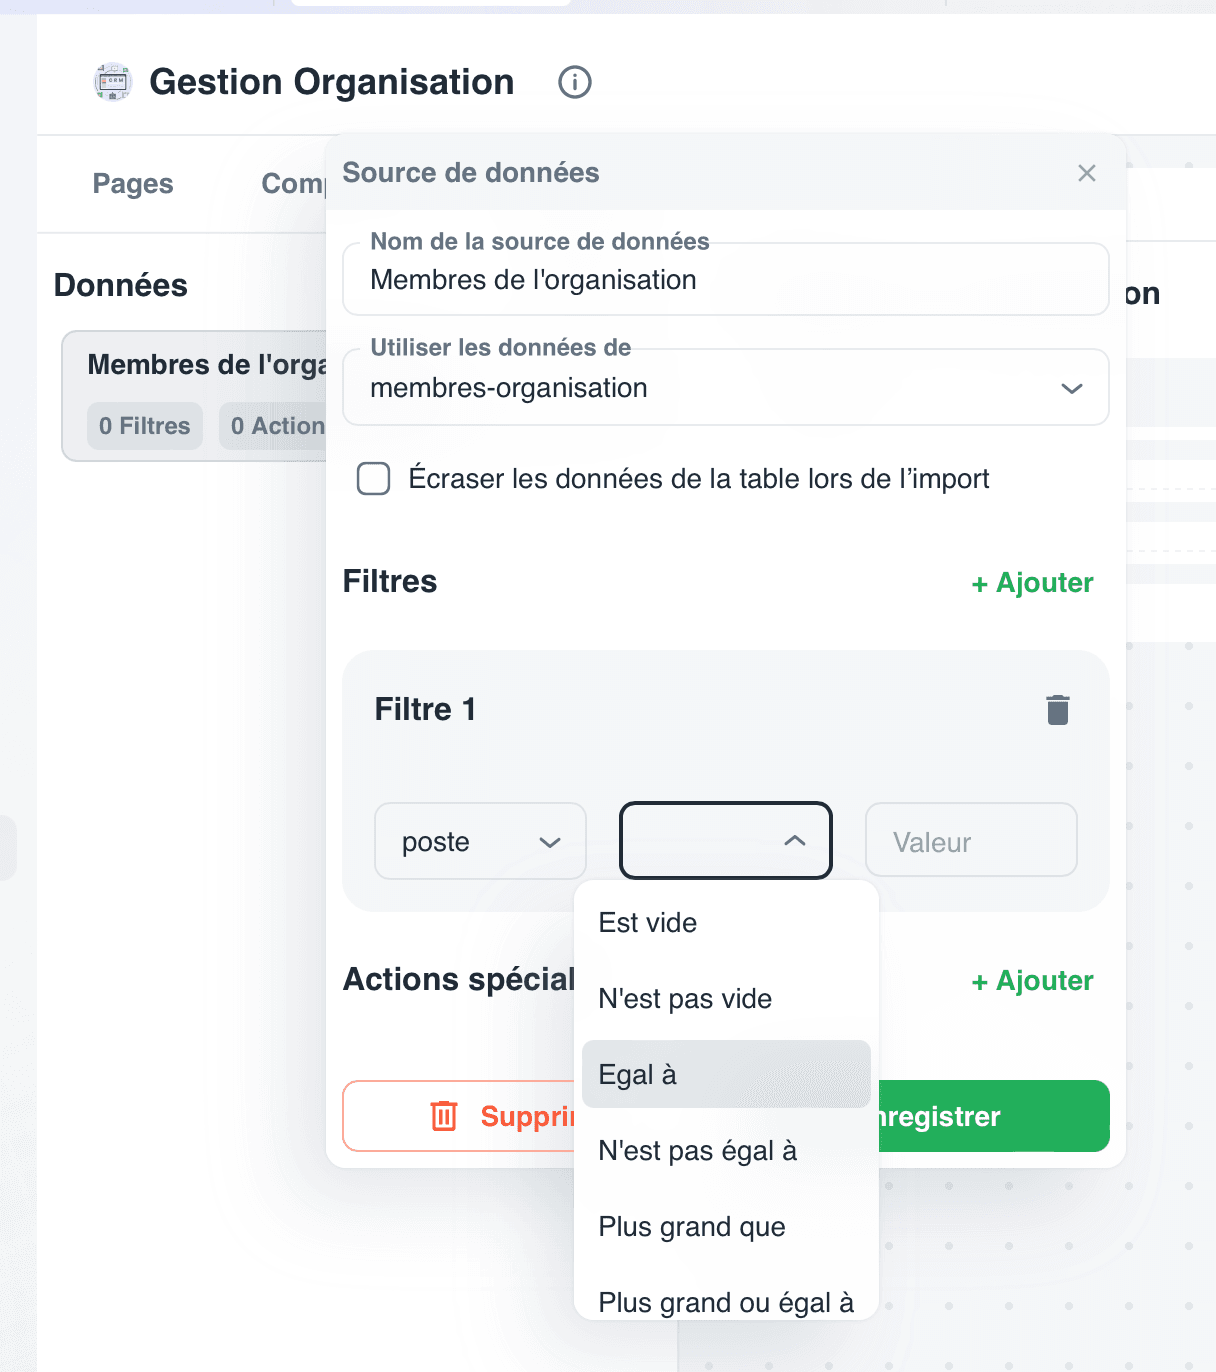The height and width of the screenshot is (1372, 1216).
Task: Click the Filtre 1 heading
Action: click(425, 709)
